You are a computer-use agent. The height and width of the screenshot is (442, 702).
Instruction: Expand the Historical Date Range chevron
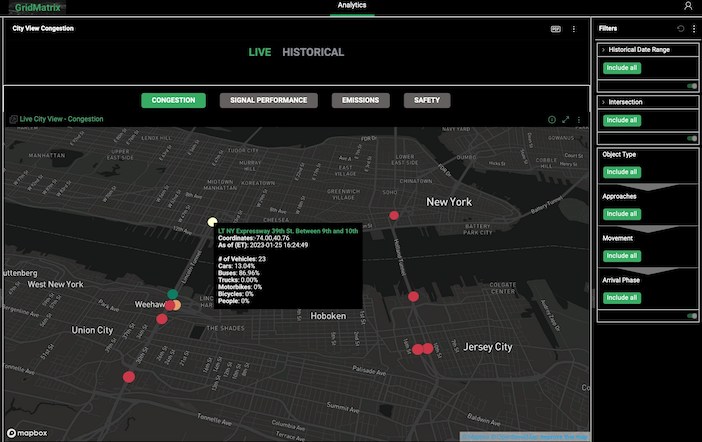click(x=603, y=49)
